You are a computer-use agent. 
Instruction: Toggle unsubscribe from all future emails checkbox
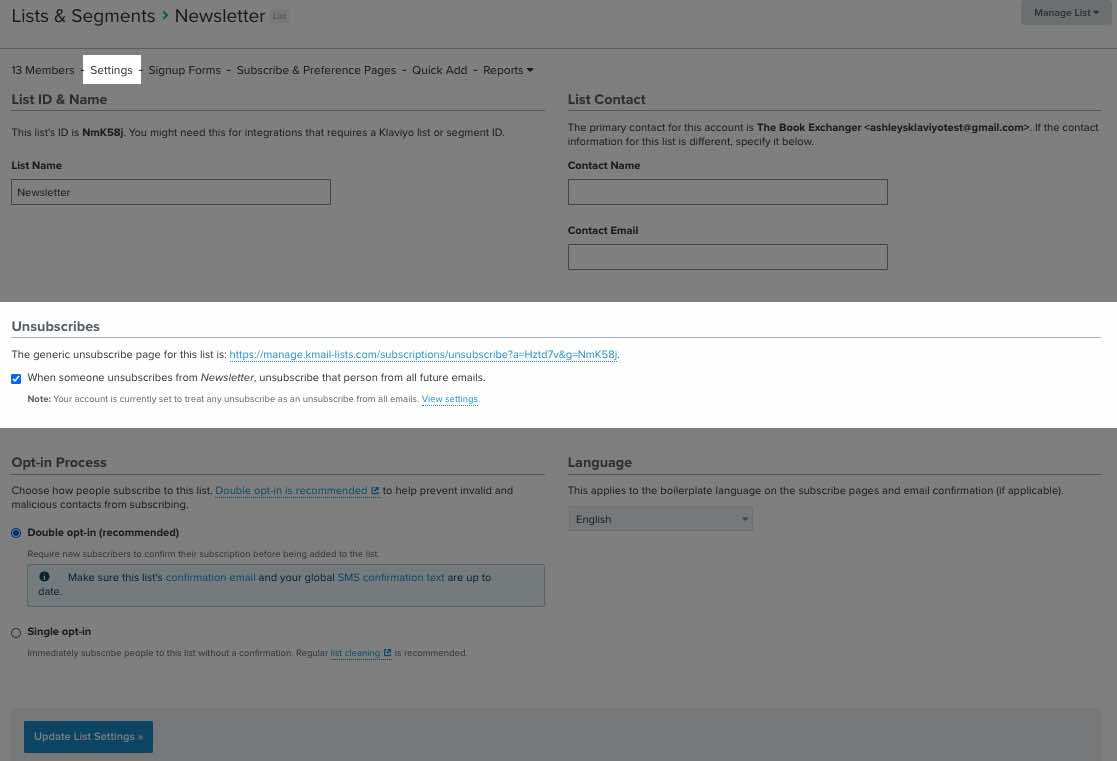point(16,379)
